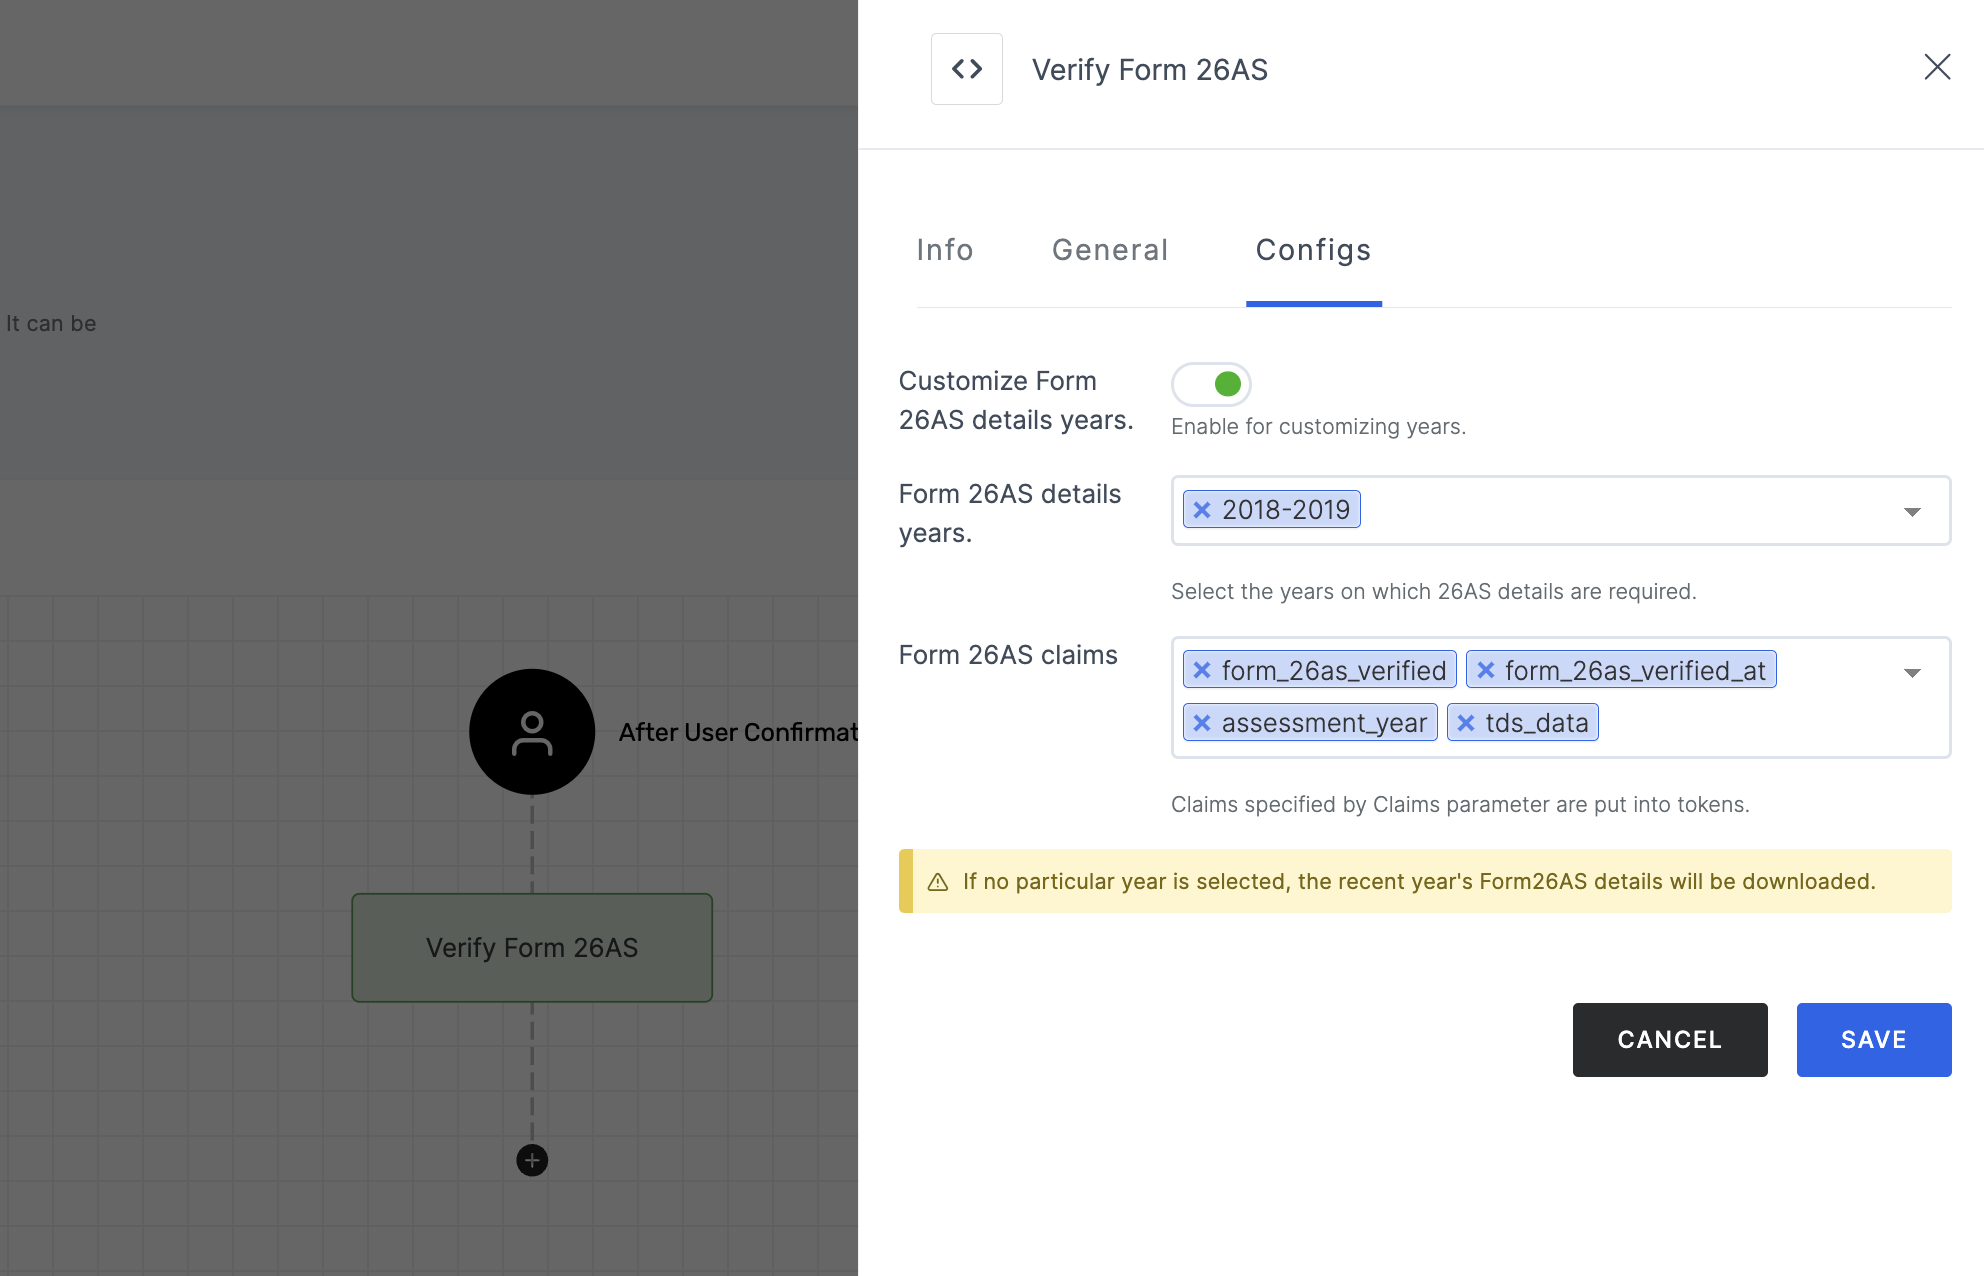Switch to the Info tab
This screenshot has width=1984, height=1276.
[x=945, y=250]
